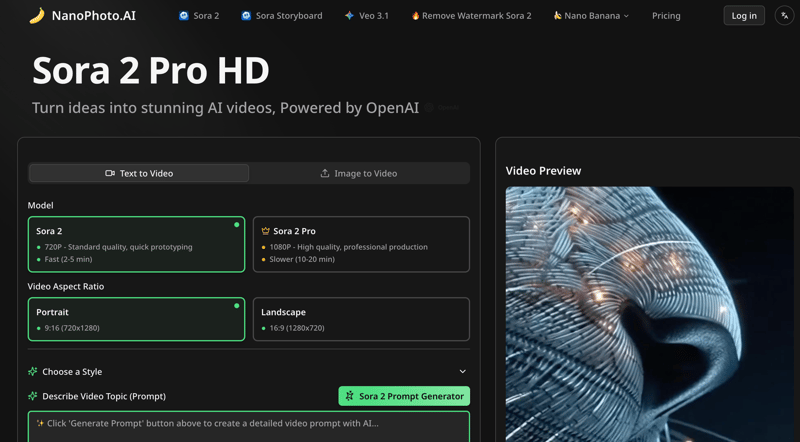Click the Remove Watermark fire icon

click(415, 16)
